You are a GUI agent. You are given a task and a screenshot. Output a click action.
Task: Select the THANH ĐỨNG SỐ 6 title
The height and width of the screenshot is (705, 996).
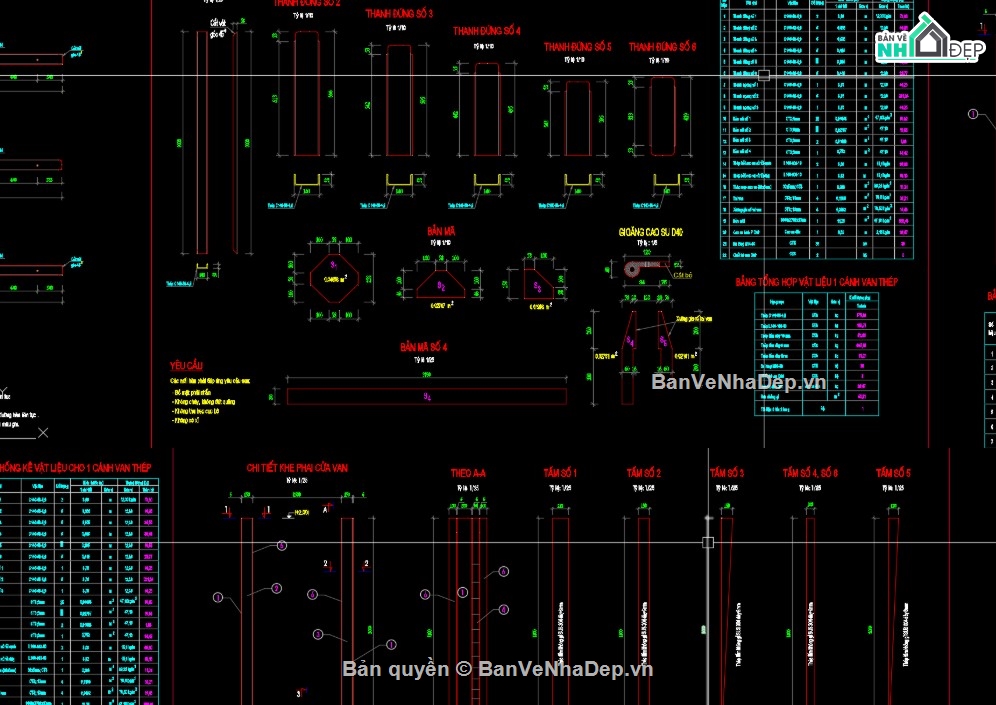(x=663, y=46)
